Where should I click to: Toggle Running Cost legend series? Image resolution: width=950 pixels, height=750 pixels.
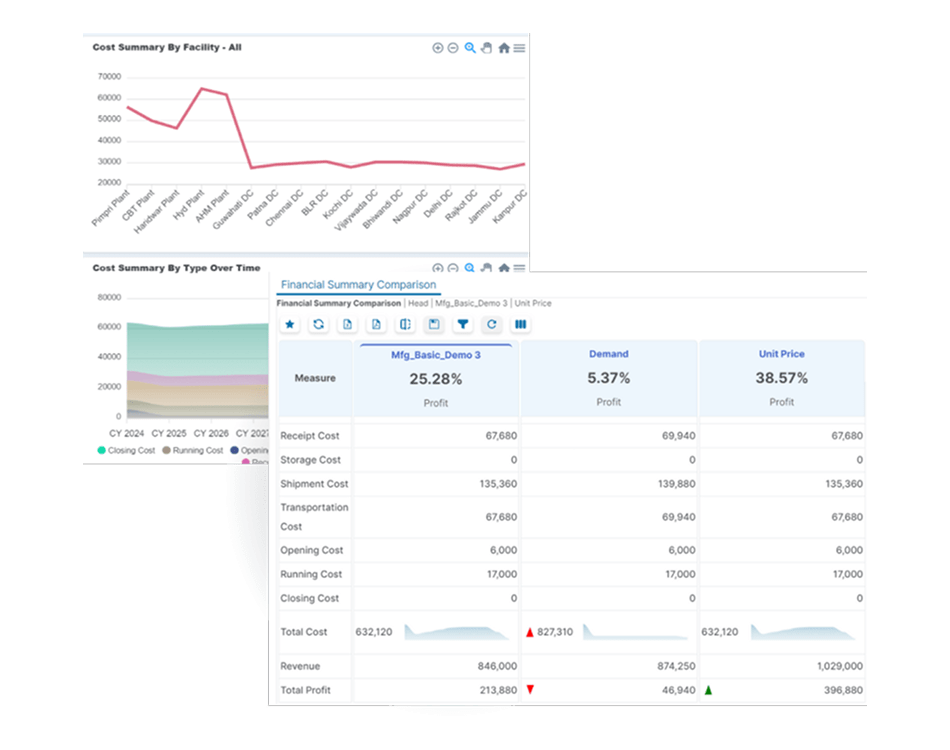tap(193, 450)
